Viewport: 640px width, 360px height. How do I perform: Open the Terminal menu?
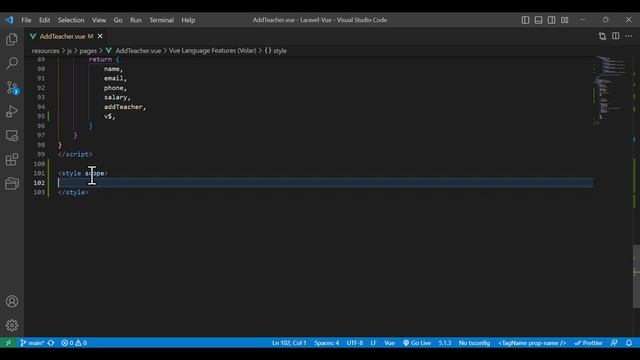tap(161, 20)
